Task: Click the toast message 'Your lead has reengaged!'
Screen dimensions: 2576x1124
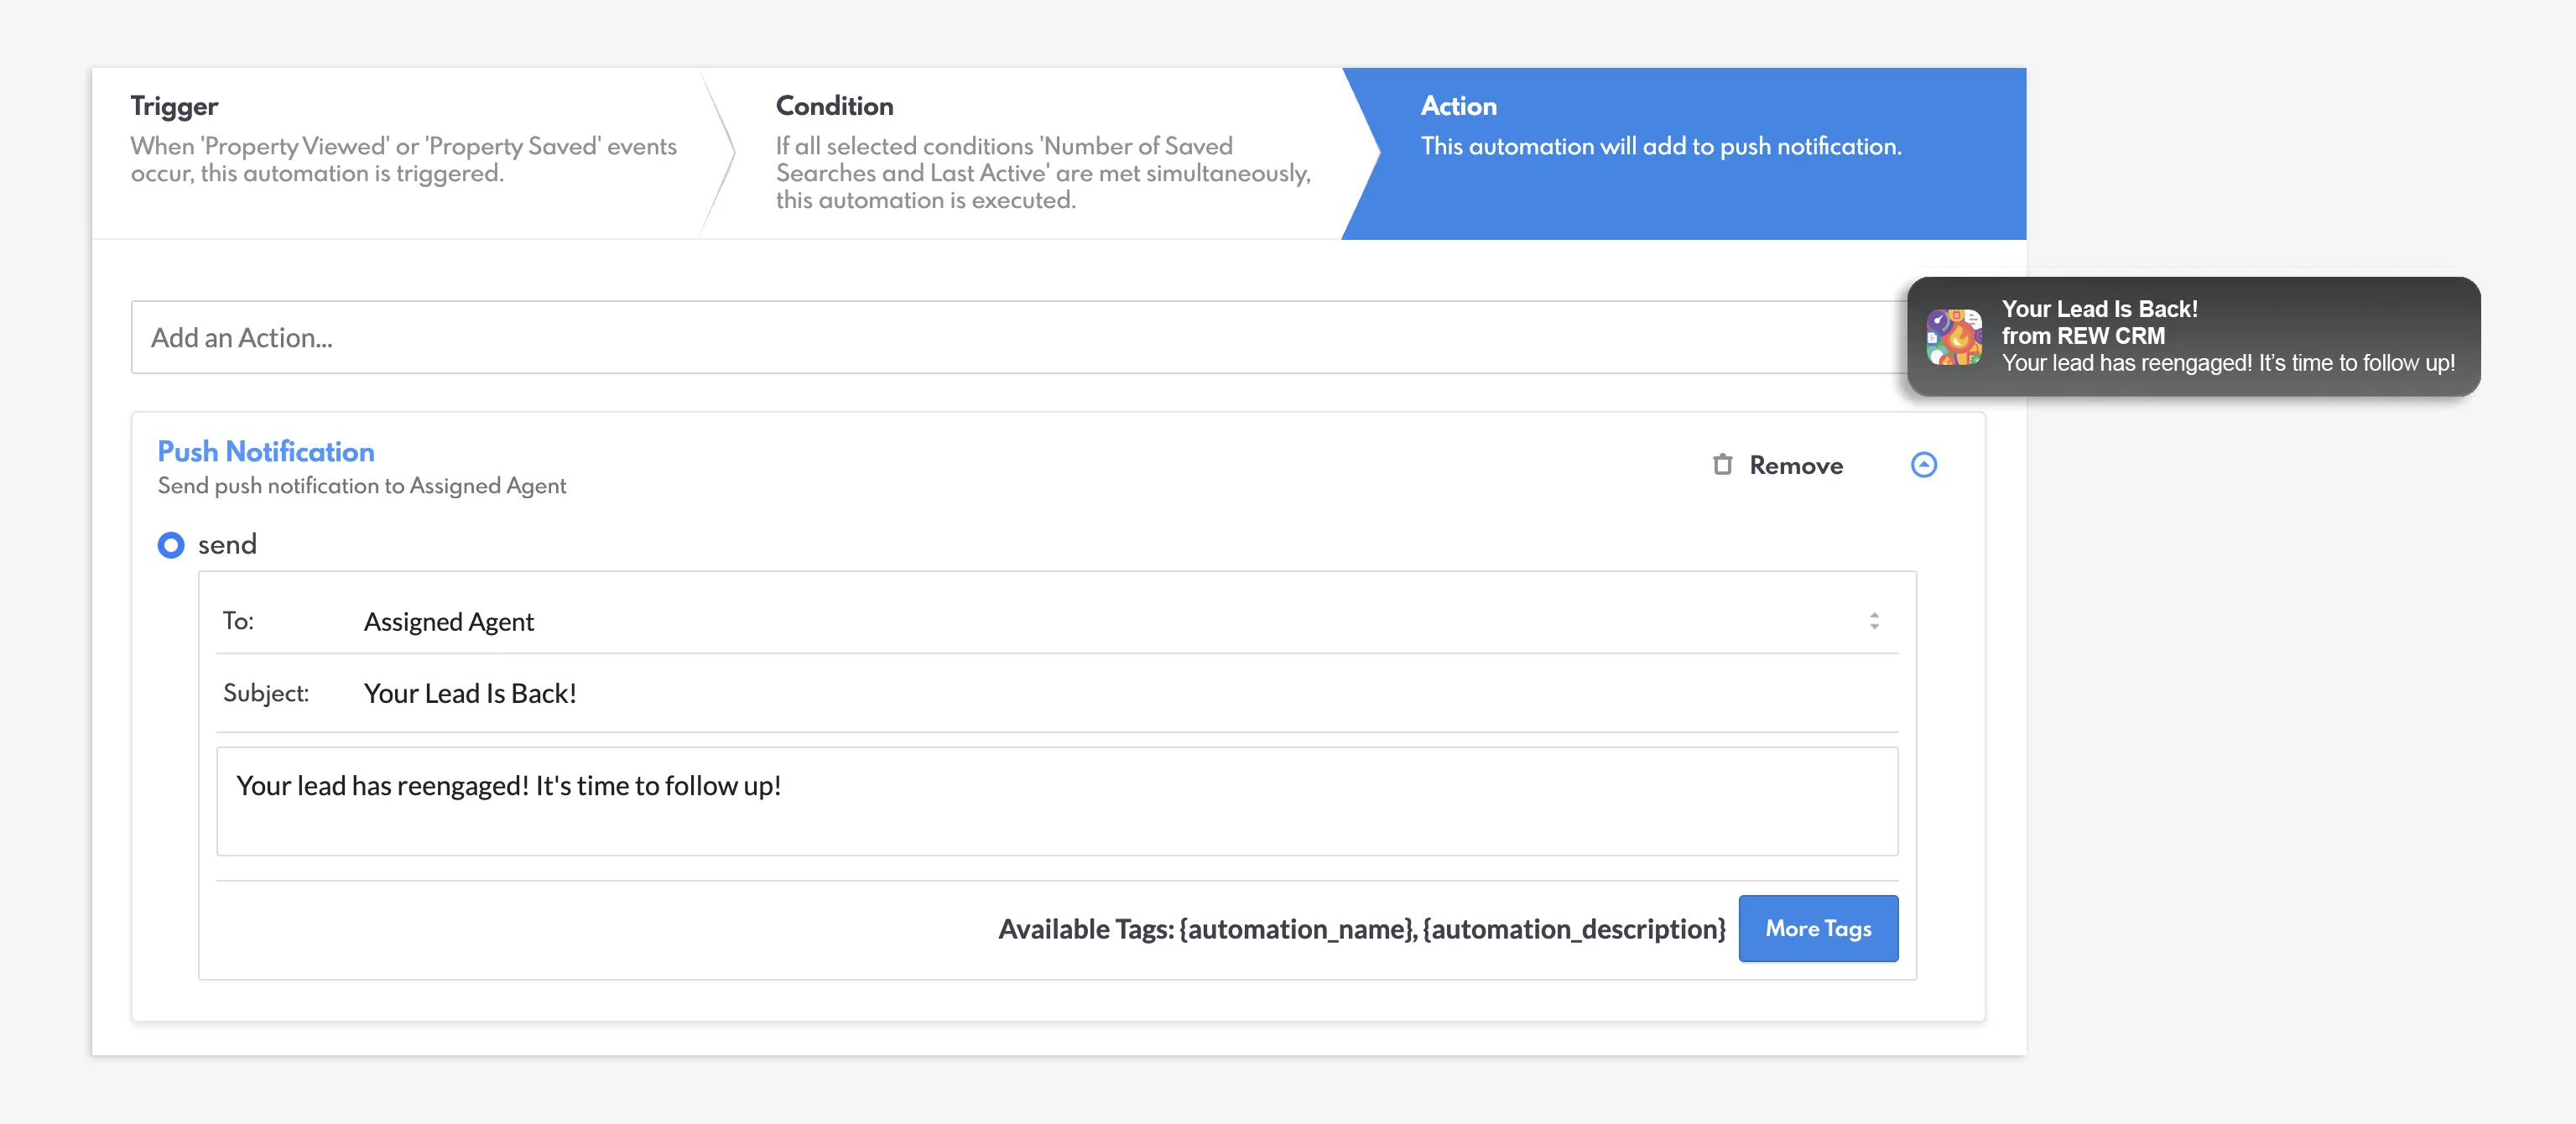Action: click(x=2227, y=363)
